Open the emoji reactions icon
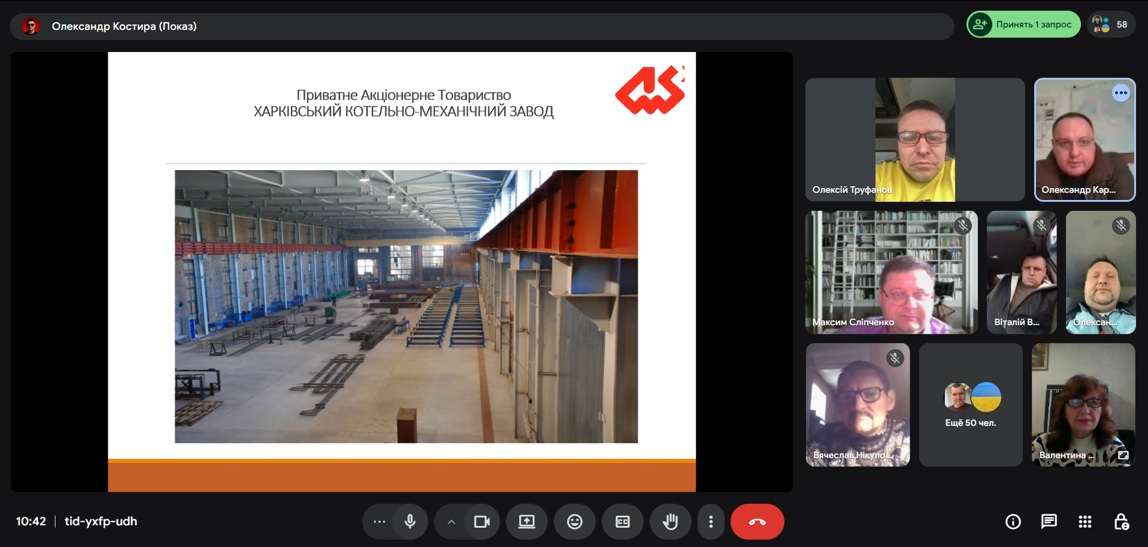 (574, 521)
